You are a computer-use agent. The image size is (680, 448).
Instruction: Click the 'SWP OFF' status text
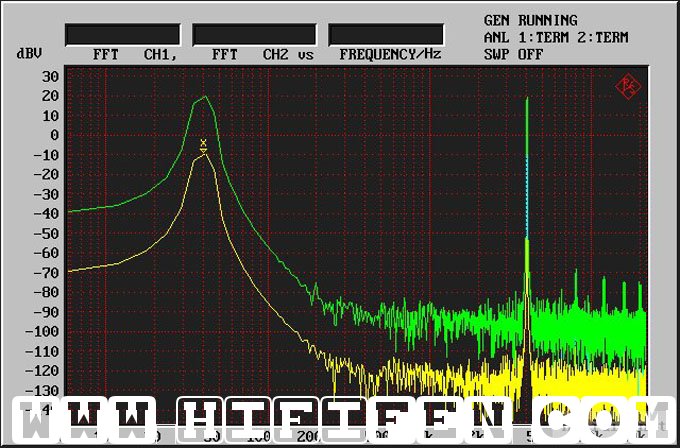pos(513,55)
